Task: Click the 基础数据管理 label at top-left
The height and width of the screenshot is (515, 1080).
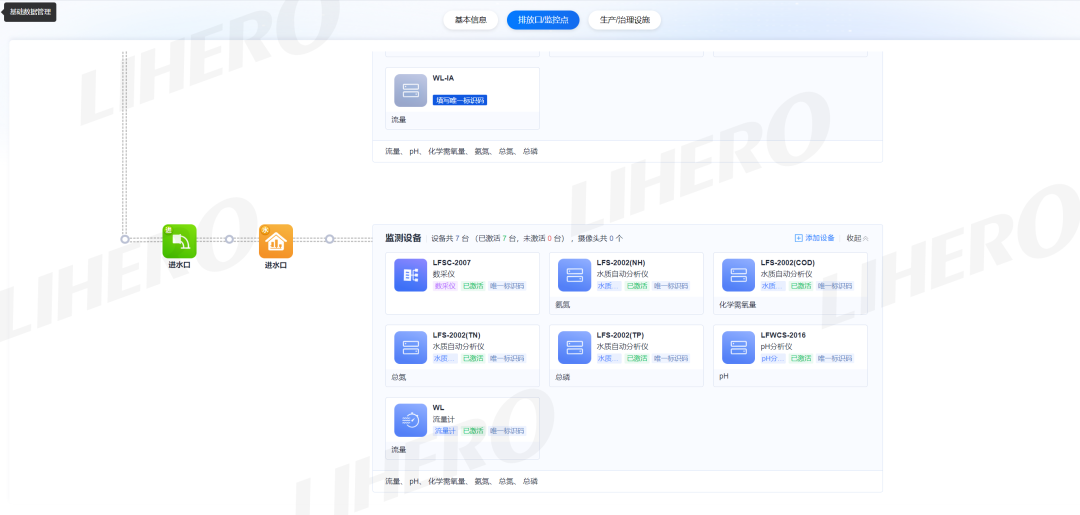Action: pyautogui.click(x=28, y=11)
